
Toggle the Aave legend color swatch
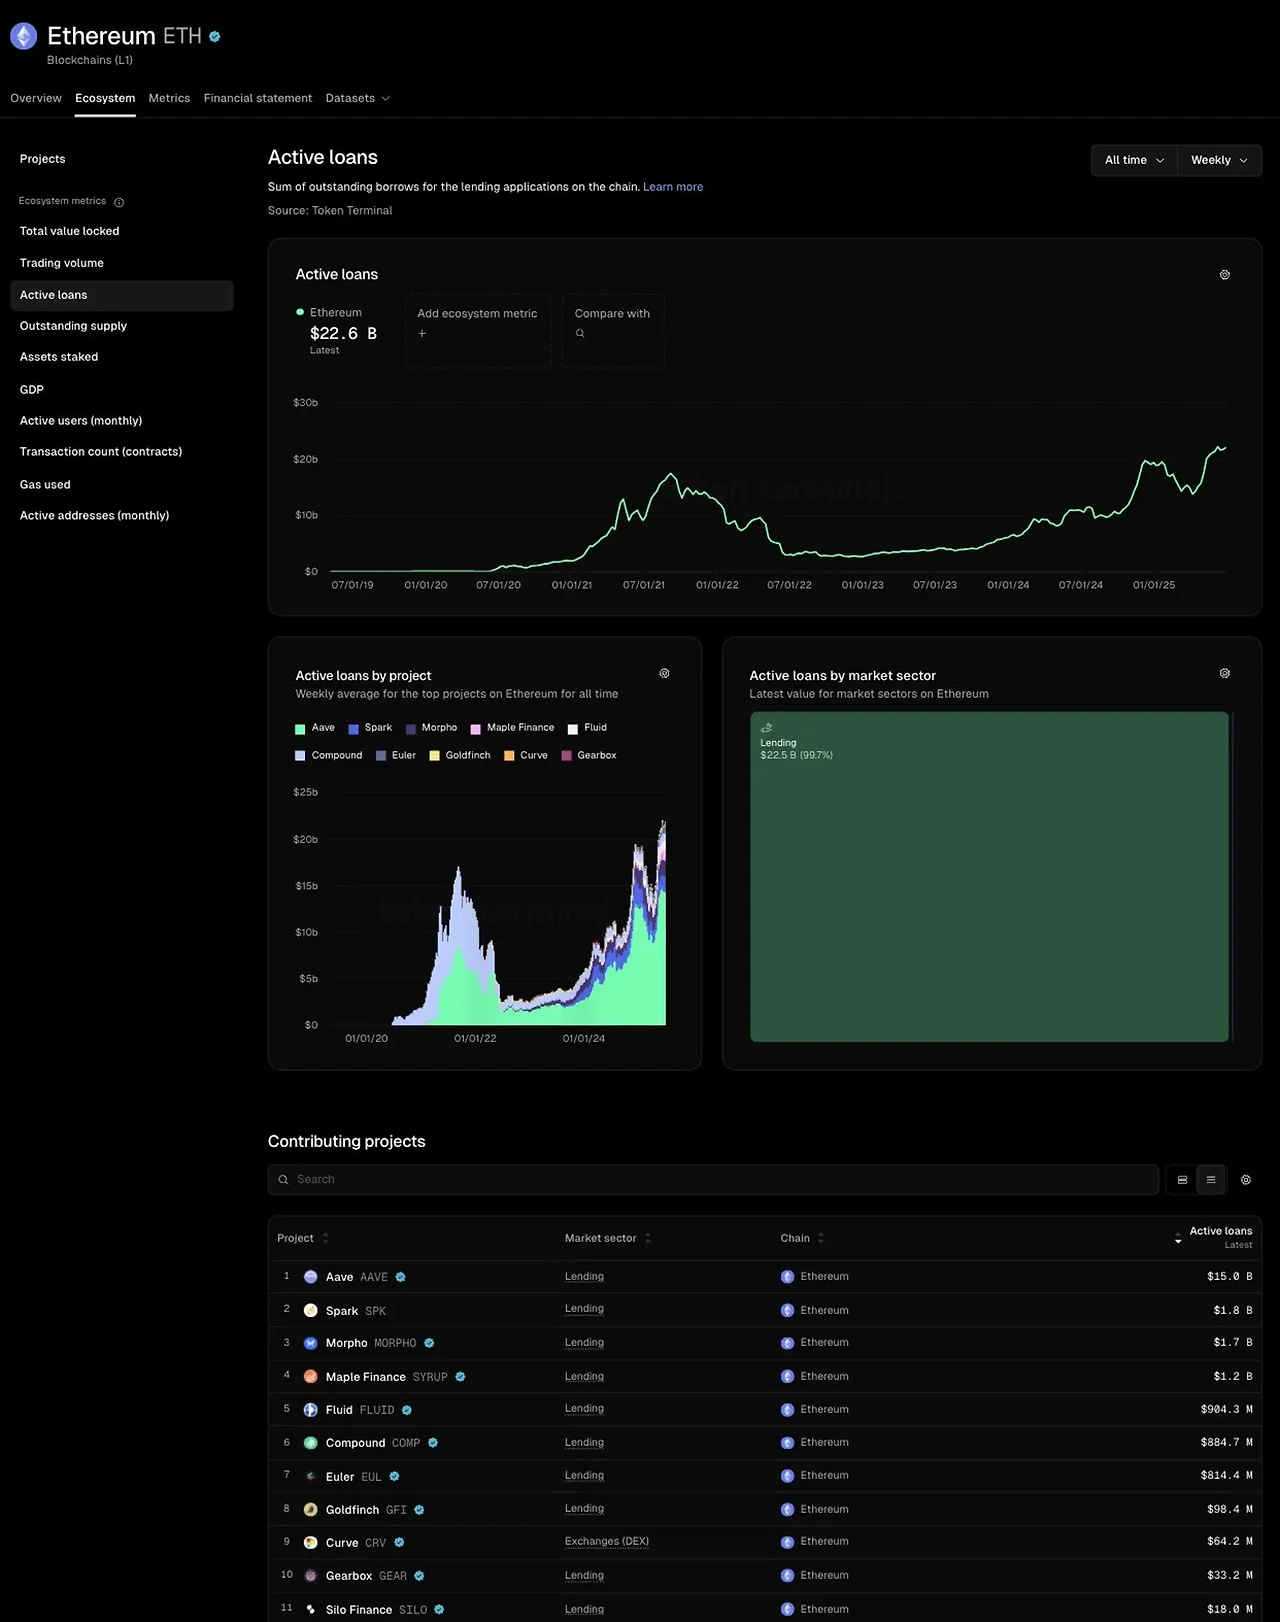[x=300, y=729]
